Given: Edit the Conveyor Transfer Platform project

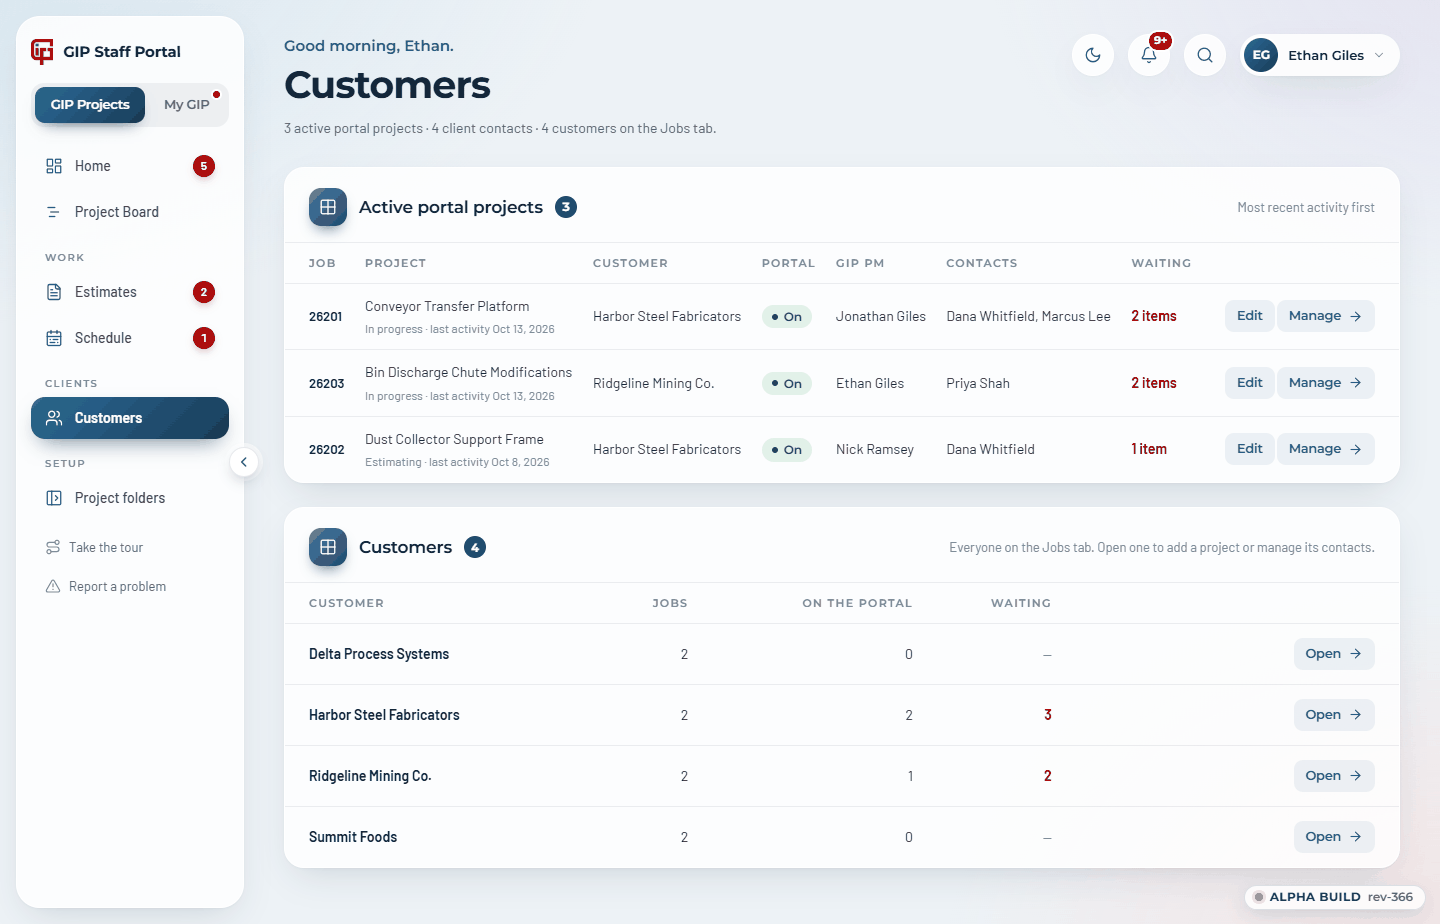Looking at the screenshot, I should 1250,316.
